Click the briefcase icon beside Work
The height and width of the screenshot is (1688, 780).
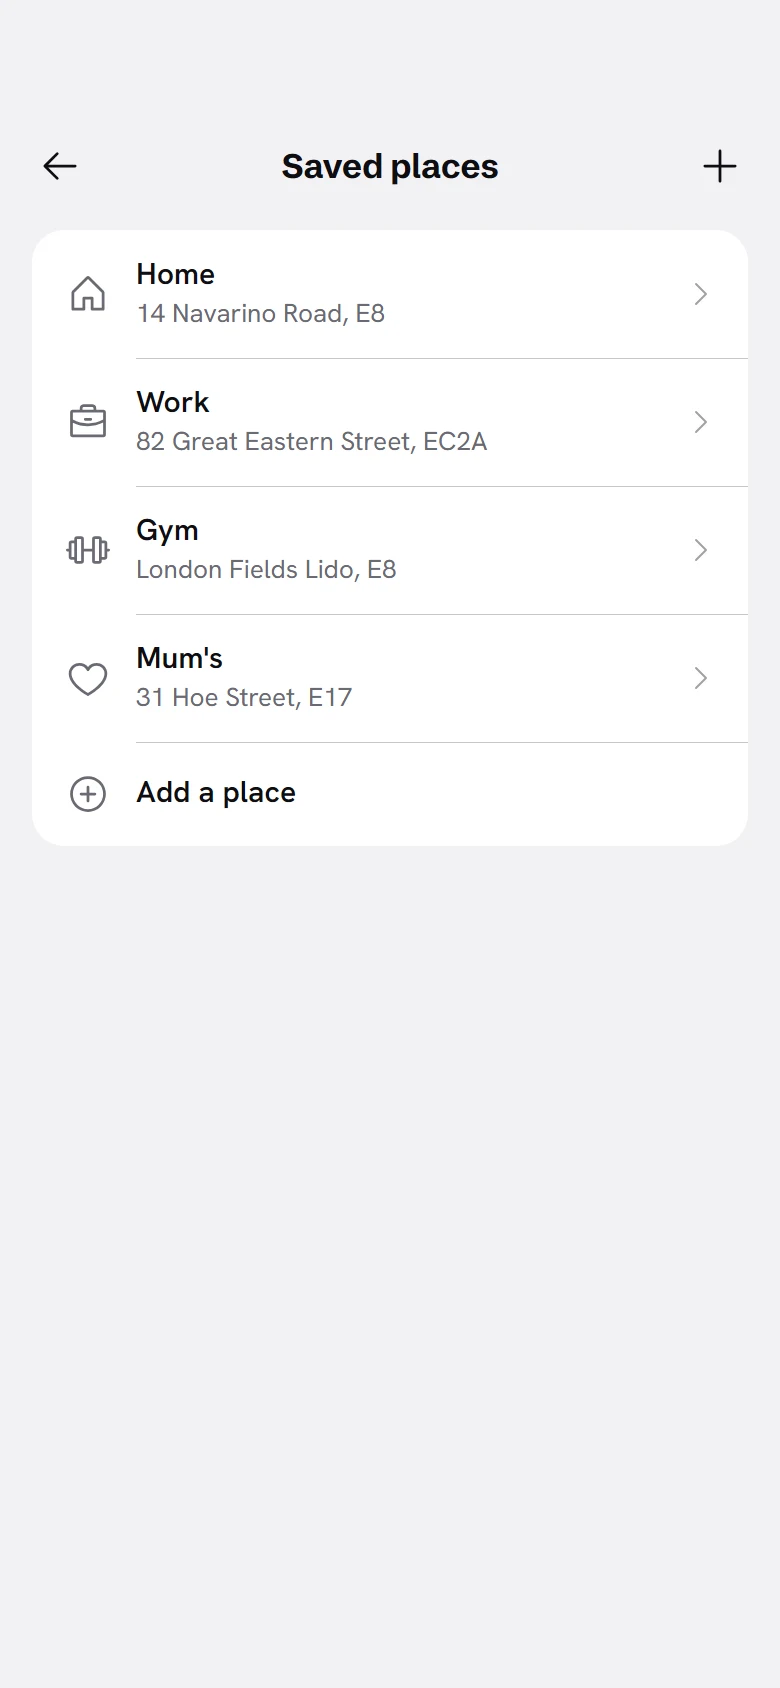pos(88,422)
